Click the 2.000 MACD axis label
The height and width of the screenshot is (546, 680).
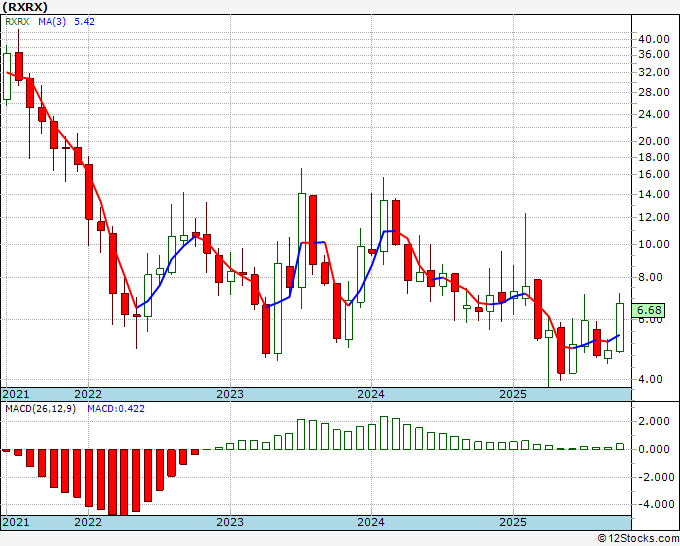click(x=654, y=421)
